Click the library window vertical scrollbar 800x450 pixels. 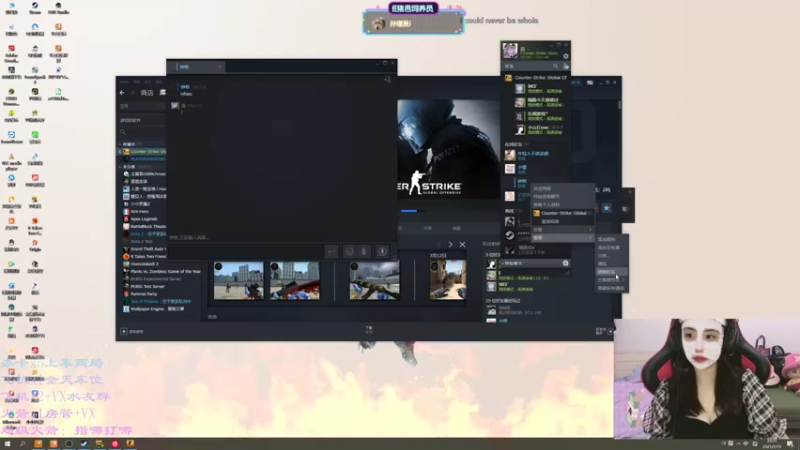click(x=619, y=105)
